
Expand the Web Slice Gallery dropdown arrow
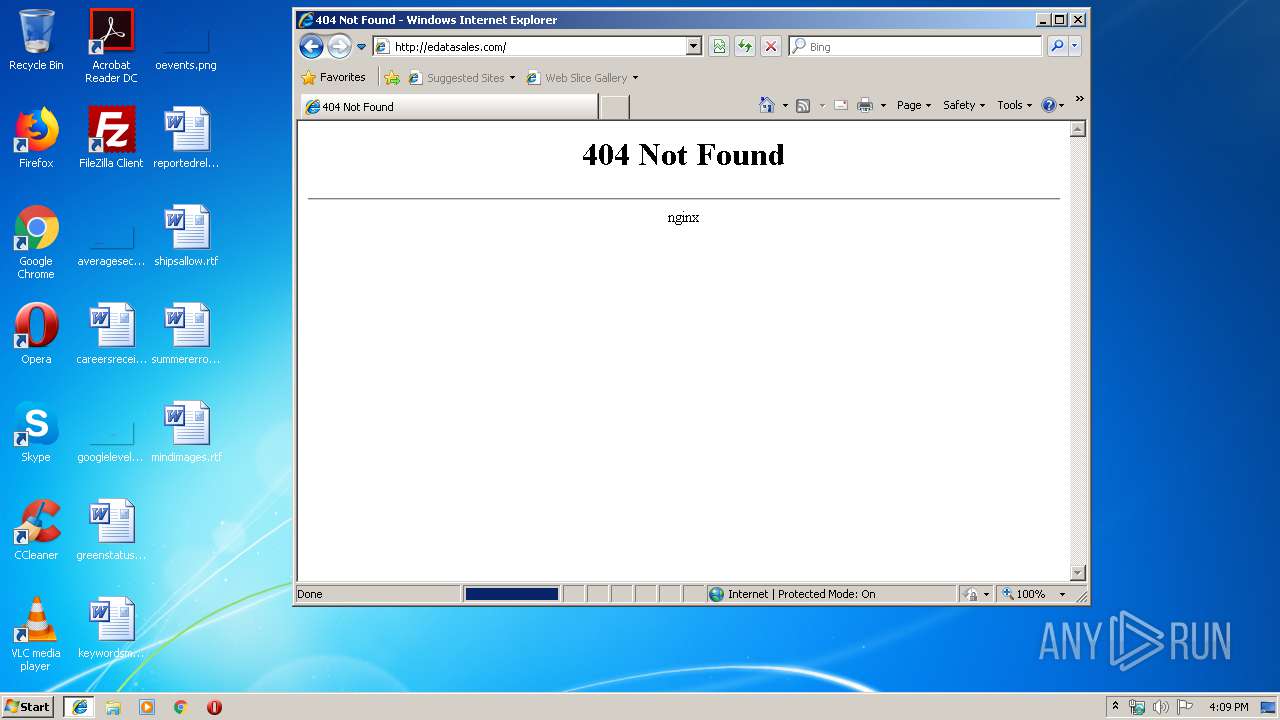[x=635, y=78]
